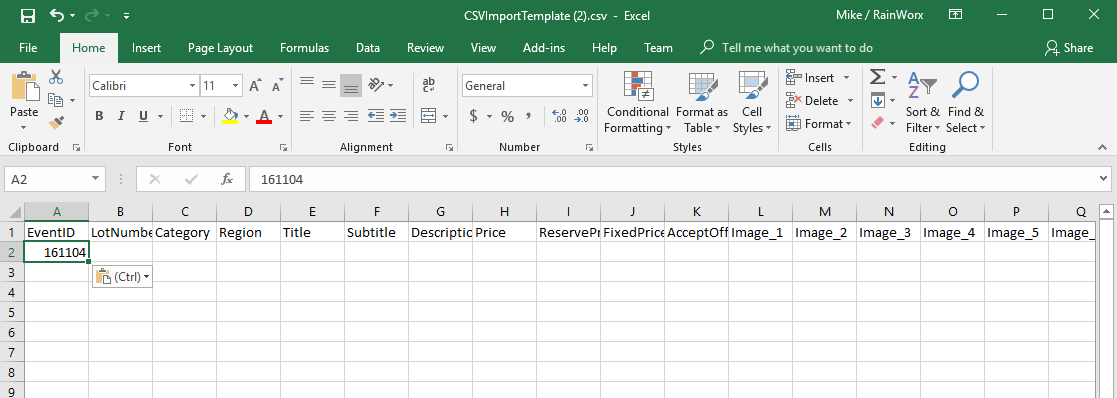Click the Cut scissors icon
1117x398 pixels.
(x=56, y=77)
